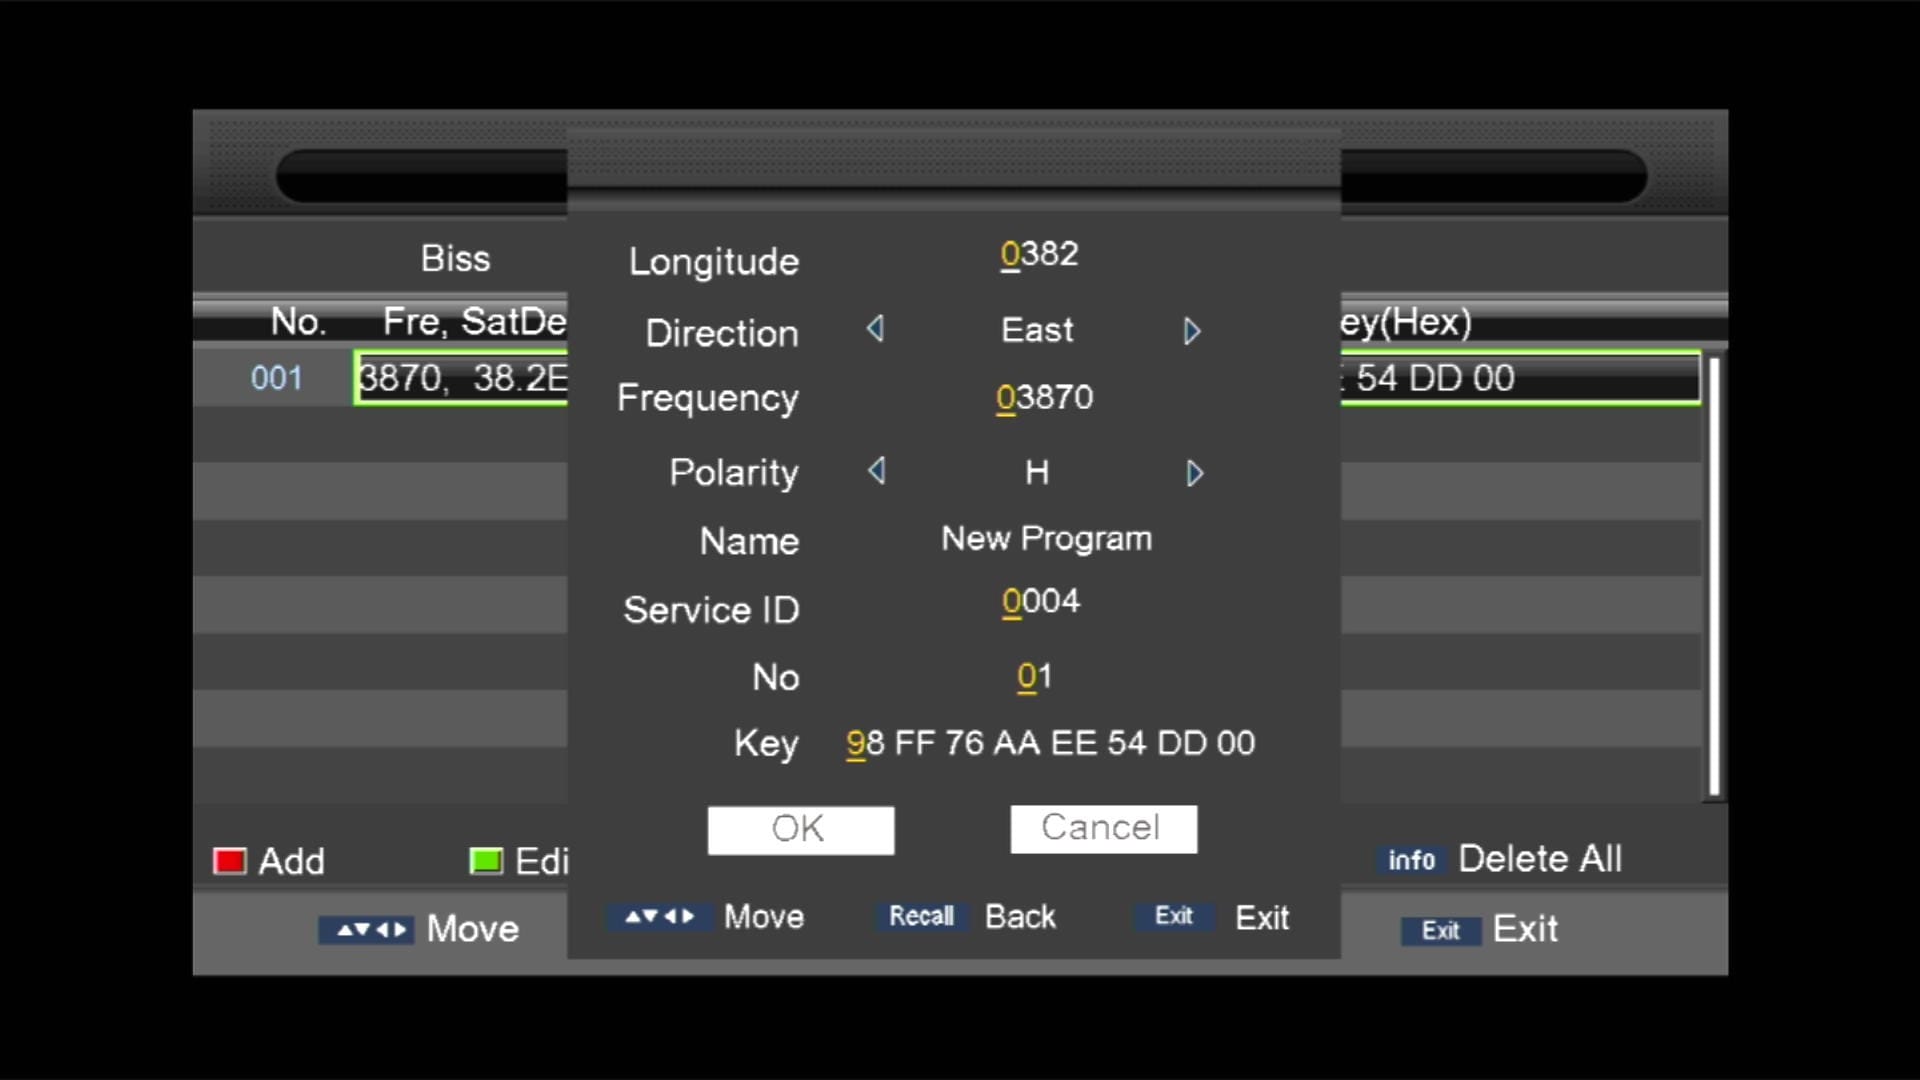This screenshot has width=1920, height=1080.
Task: Click the red Add color button icon
Action: click(229, 861)
